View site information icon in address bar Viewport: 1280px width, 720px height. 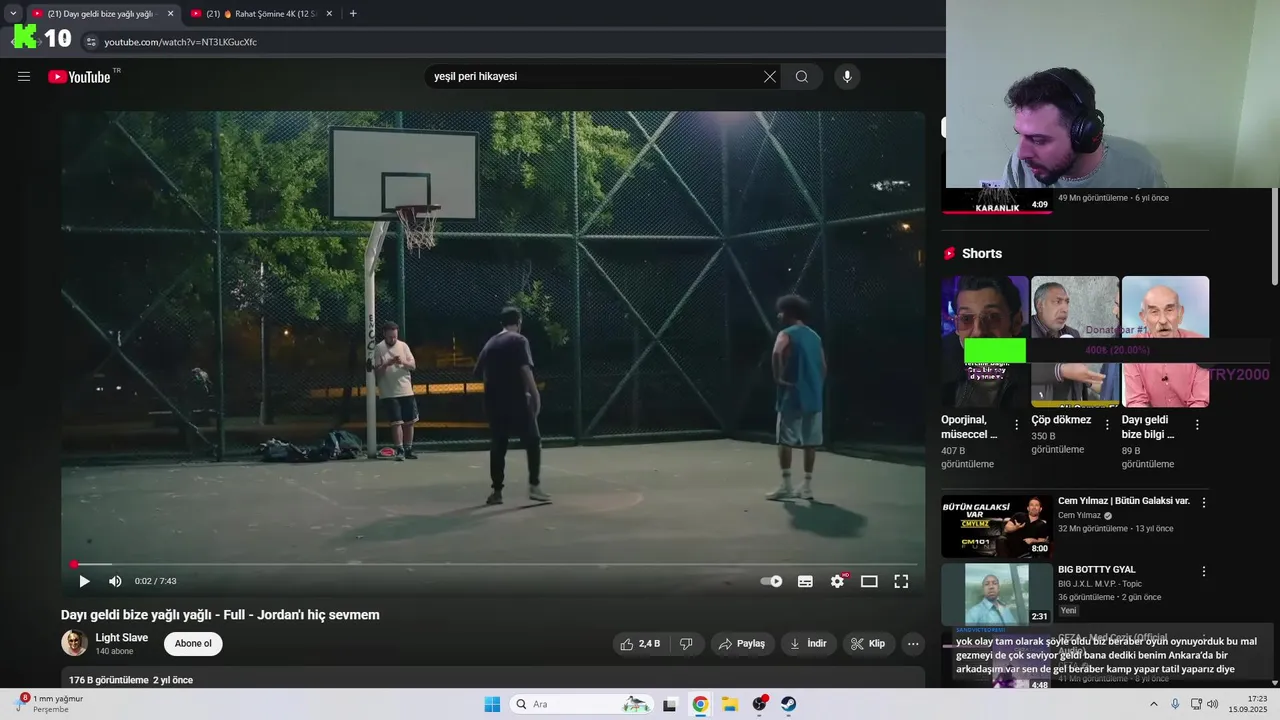click(91, 42)
